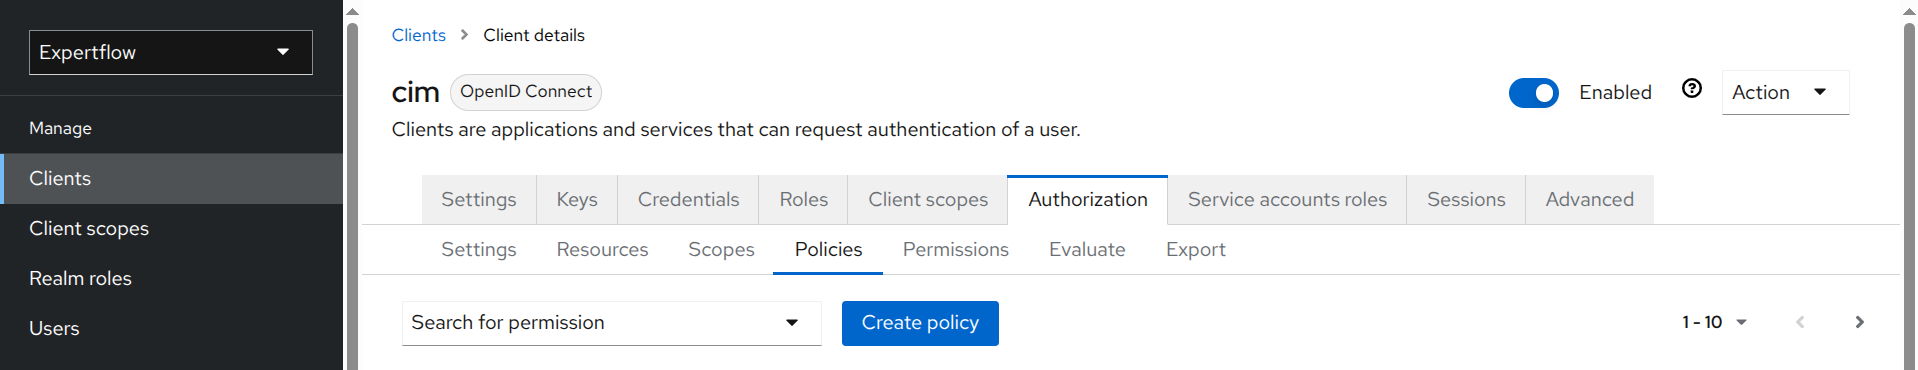Open the 1 - 10 pagination dropdown

(1714, 322)
